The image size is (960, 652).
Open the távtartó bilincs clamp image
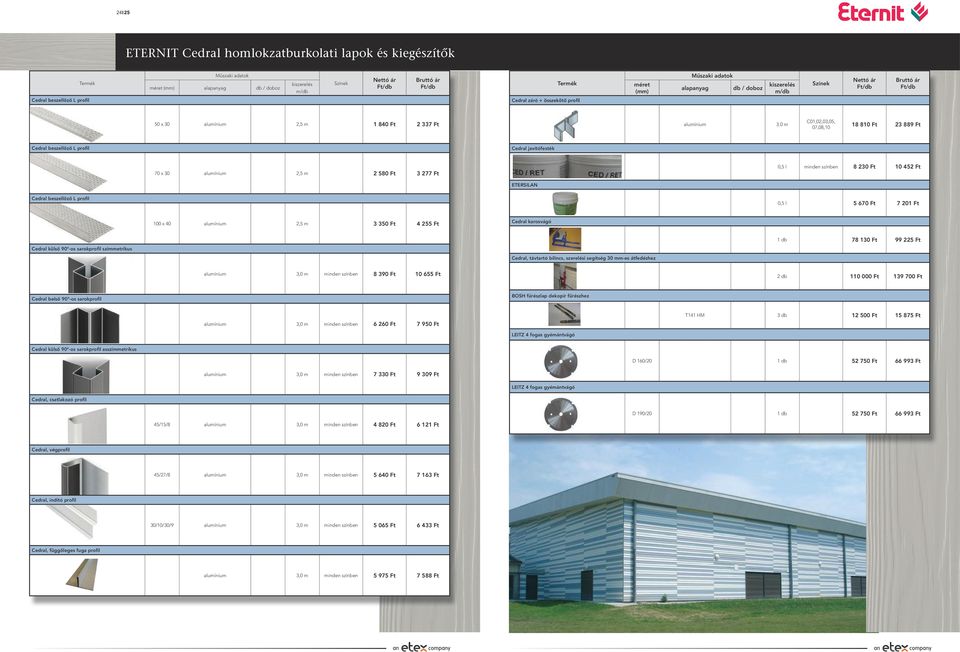[564, 276]
